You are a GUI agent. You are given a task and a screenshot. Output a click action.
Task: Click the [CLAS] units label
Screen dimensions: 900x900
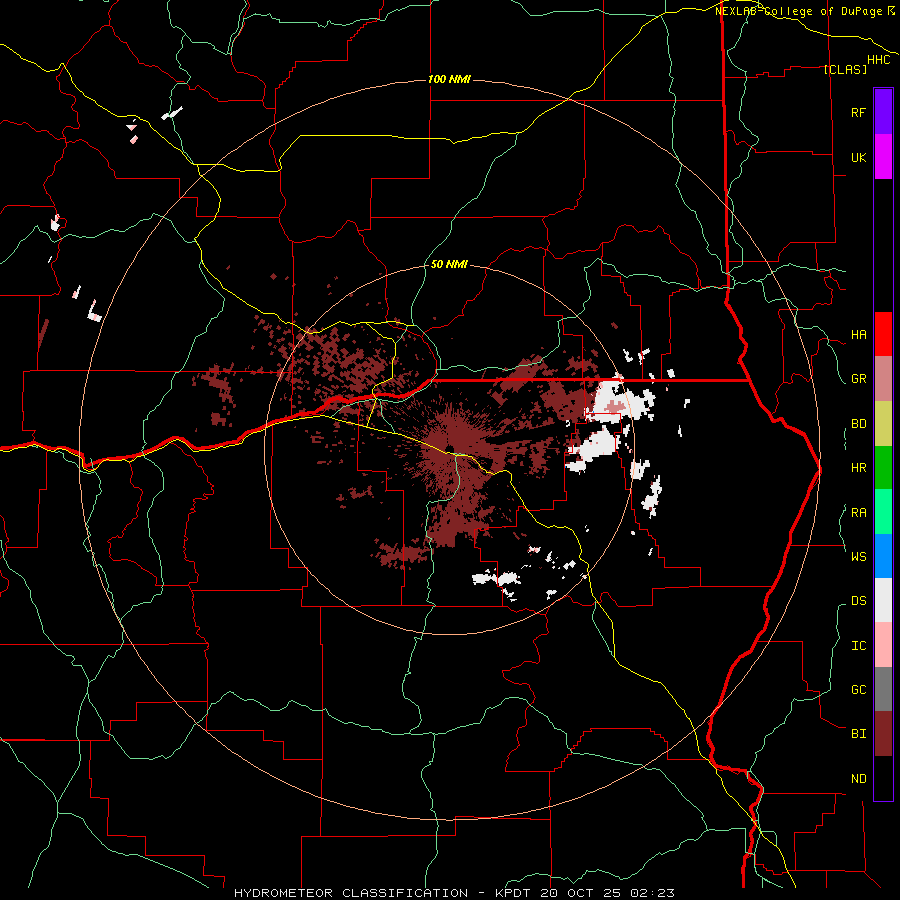pos(845,69)
